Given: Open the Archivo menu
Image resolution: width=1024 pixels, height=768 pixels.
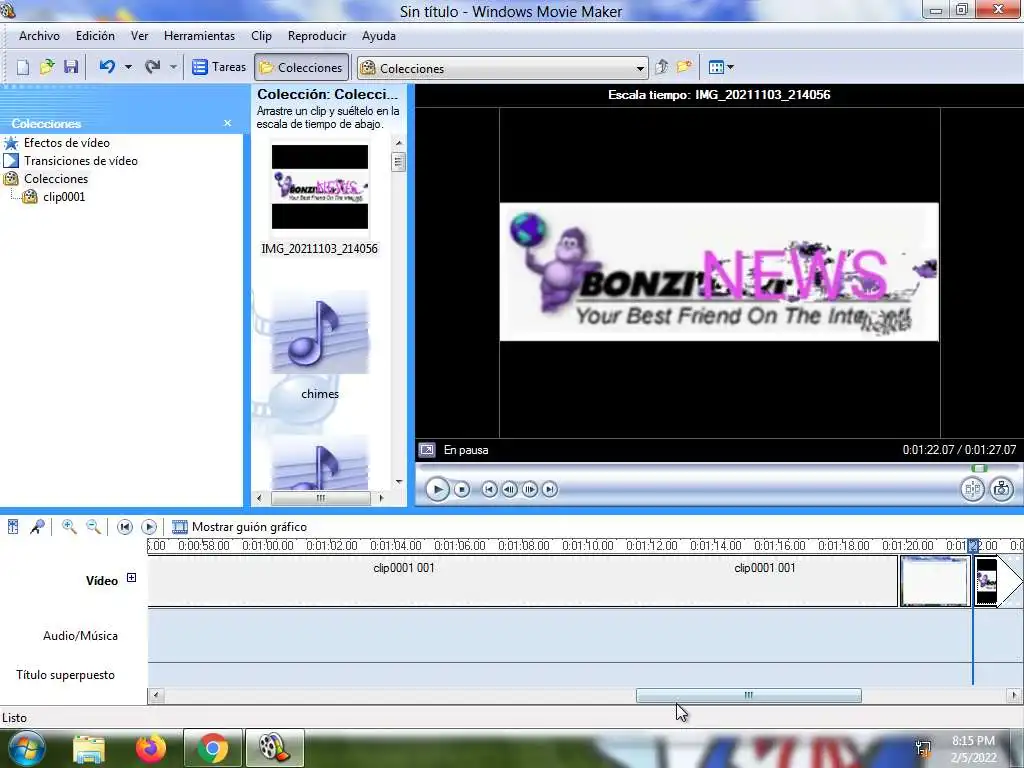Looking at the screenshot, I should point(39,36).
